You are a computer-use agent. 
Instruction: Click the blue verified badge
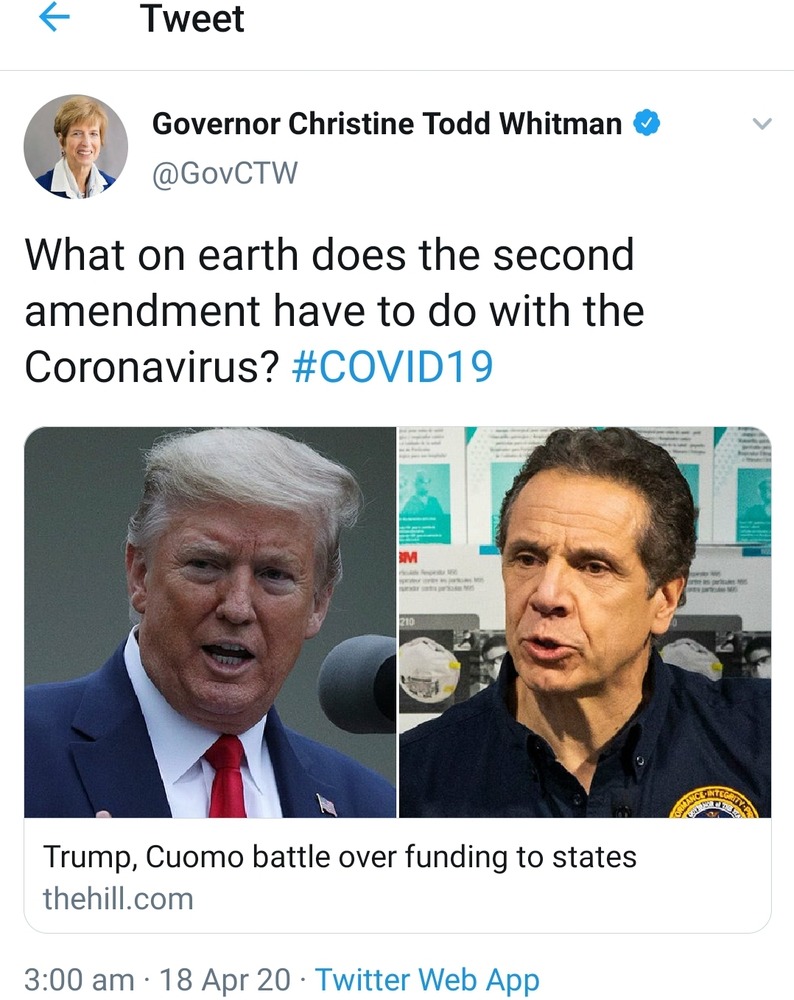click(646, 123)
